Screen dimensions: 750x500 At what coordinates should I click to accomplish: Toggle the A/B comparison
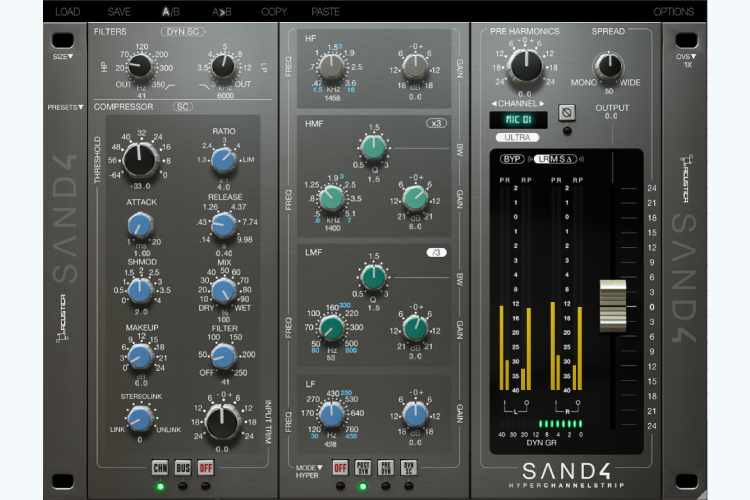[x=171, y=11]
